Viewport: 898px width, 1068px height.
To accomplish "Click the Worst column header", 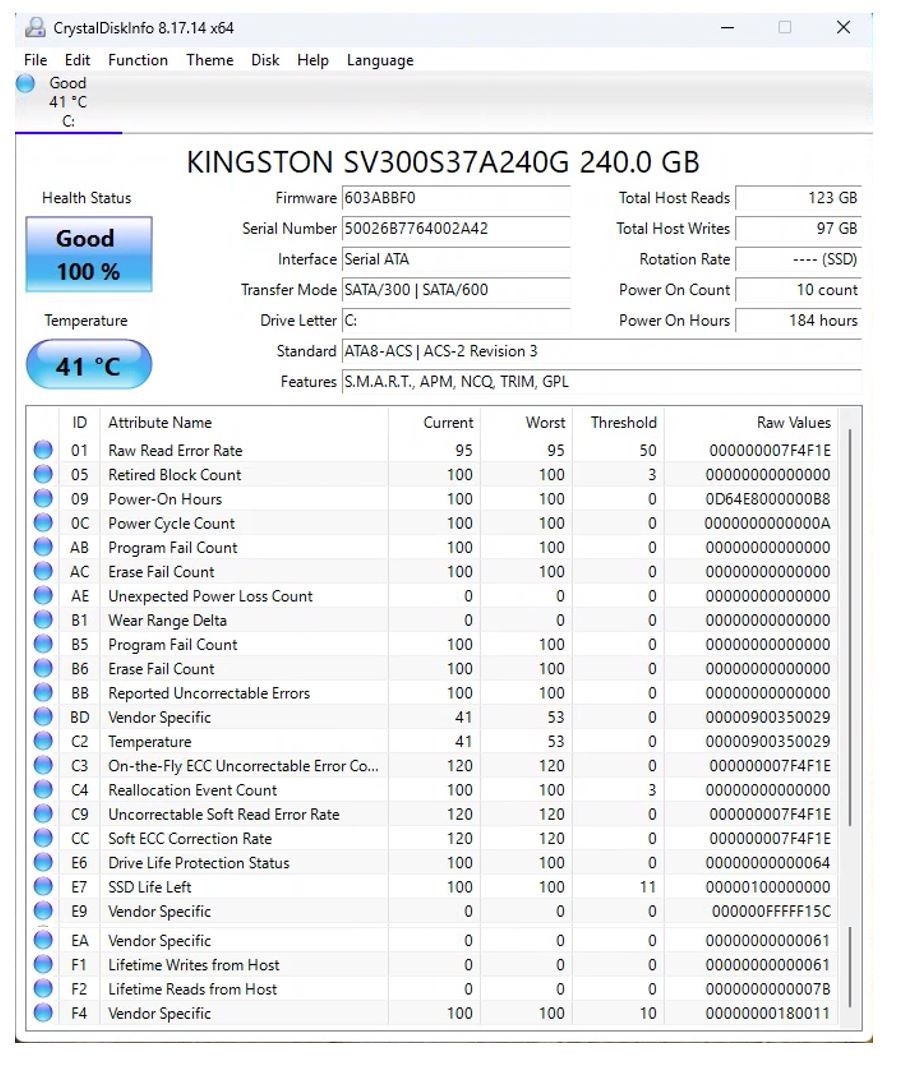I will click(527, 422).
